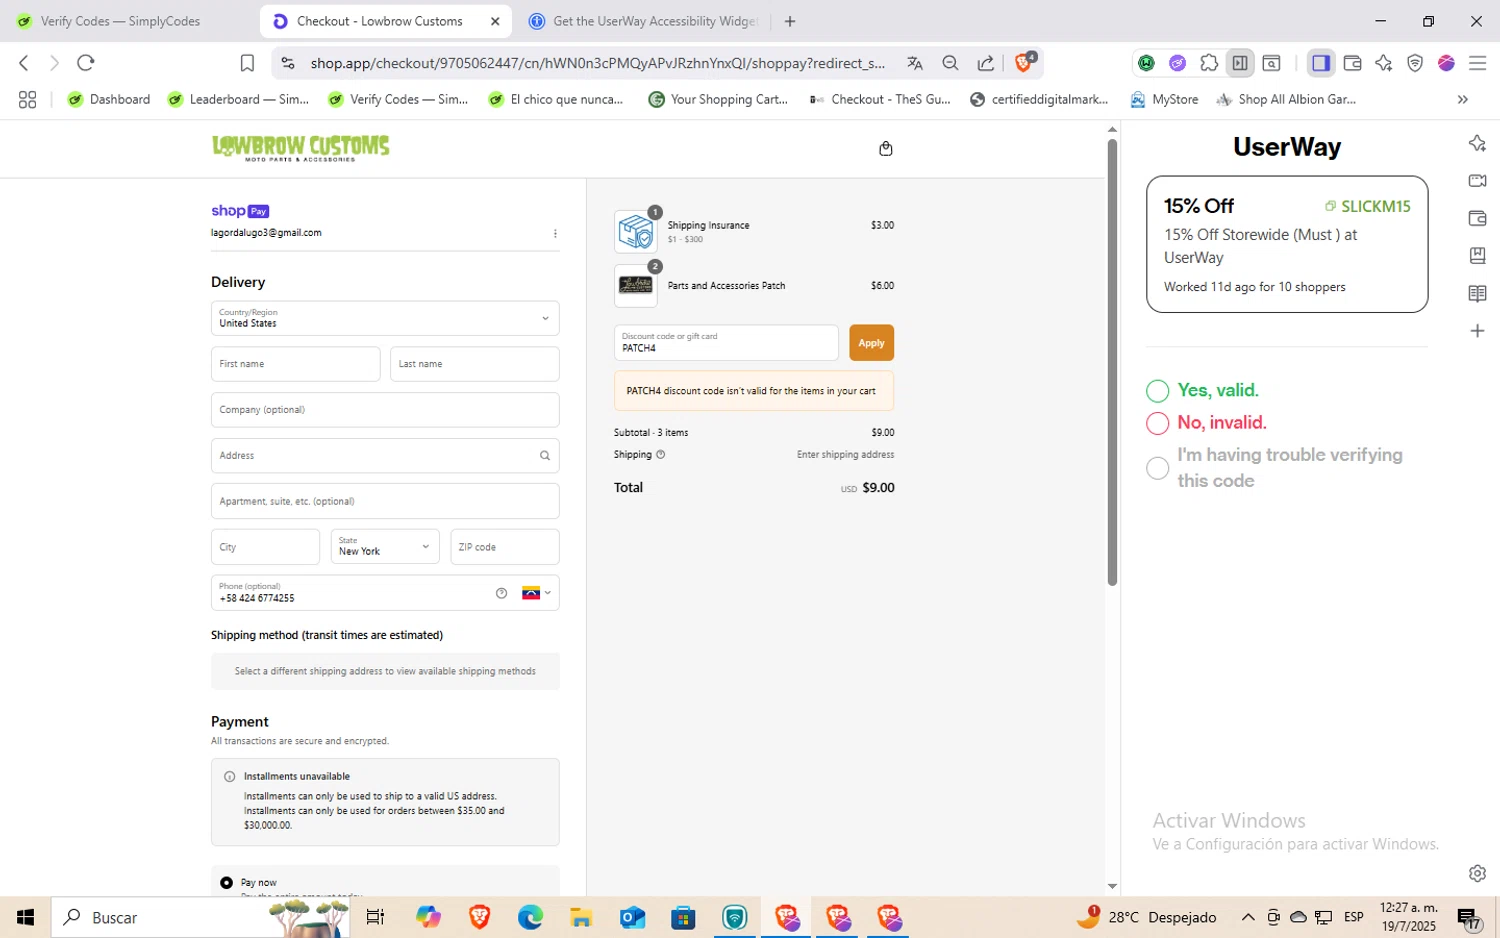Open Your Shopping Cart bookmark
The height and width of the screenshot is (938, 1500).
click(718, 99)
